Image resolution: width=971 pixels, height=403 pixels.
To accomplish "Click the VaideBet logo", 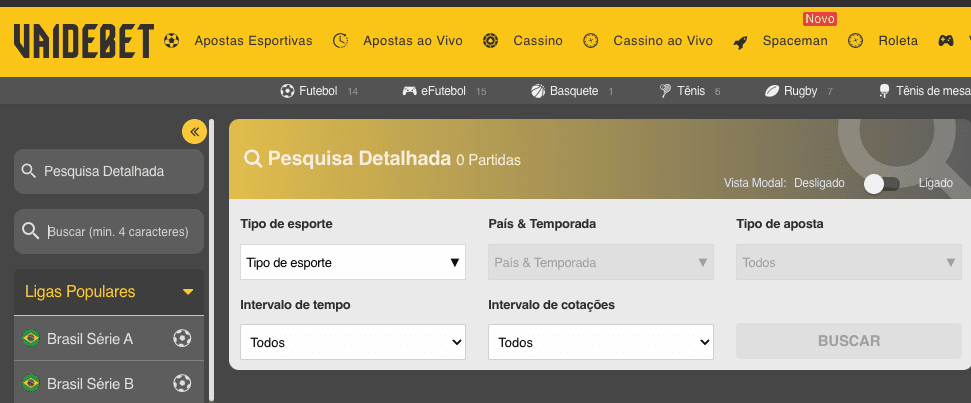I will [x=84, y=41].
